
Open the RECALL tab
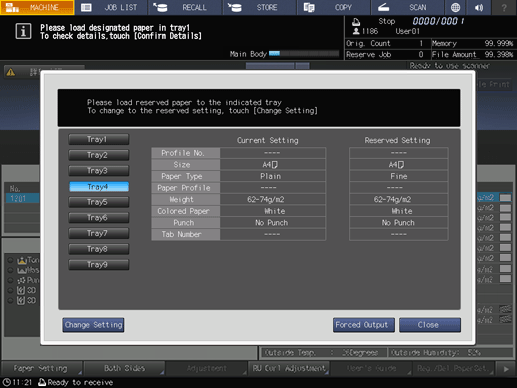[185, 7]
